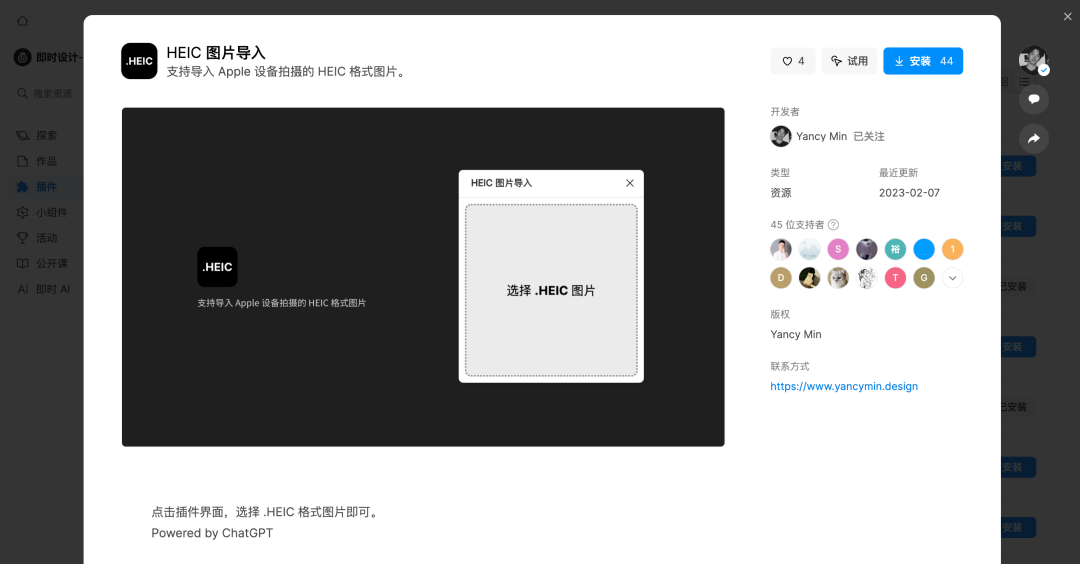The width and height of the screenshot is (1080, 564).
Task: Click the 45 位支持者 label
Action: point(797,224)
